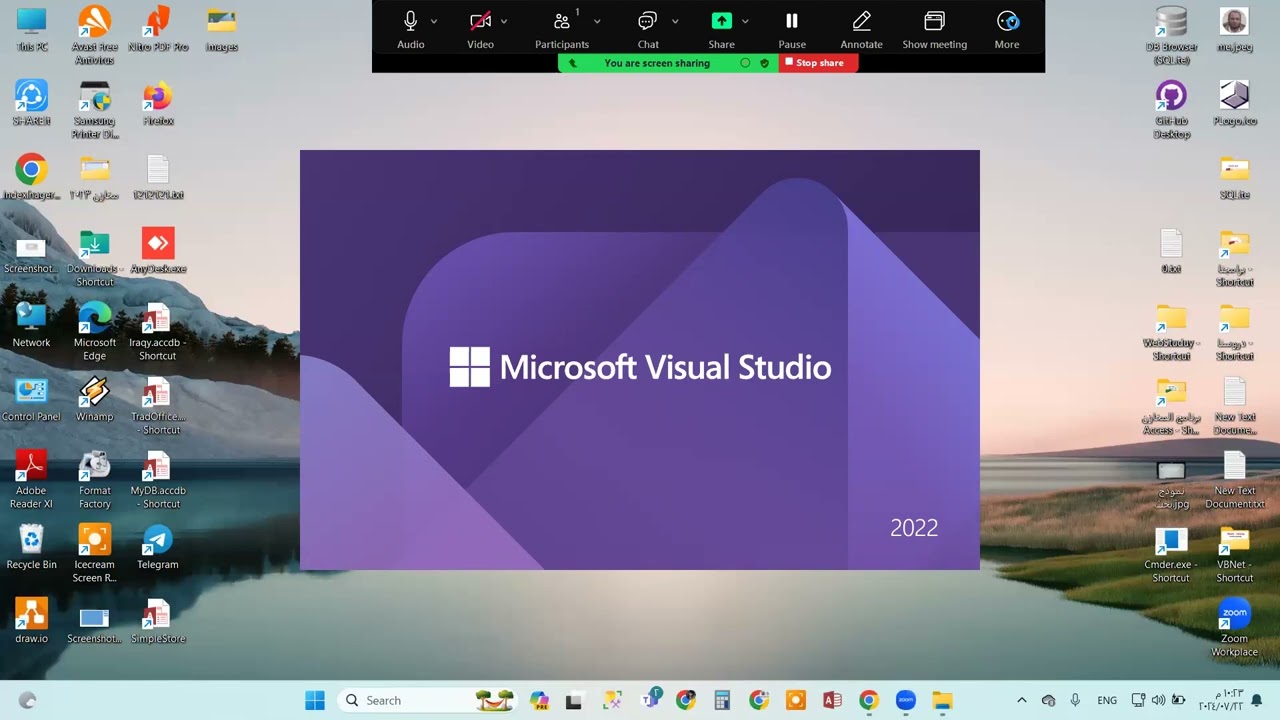Show hidden system tray icons

click(x=1021, y=700)
